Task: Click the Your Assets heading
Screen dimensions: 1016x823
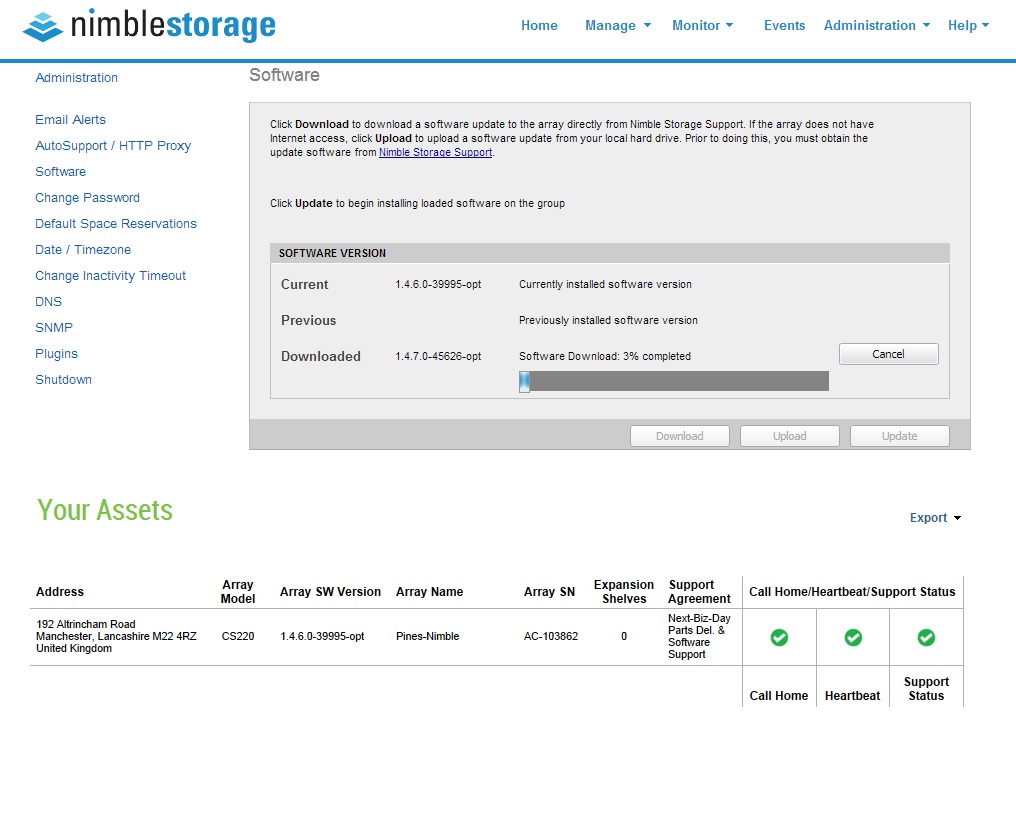Action: 105,510
